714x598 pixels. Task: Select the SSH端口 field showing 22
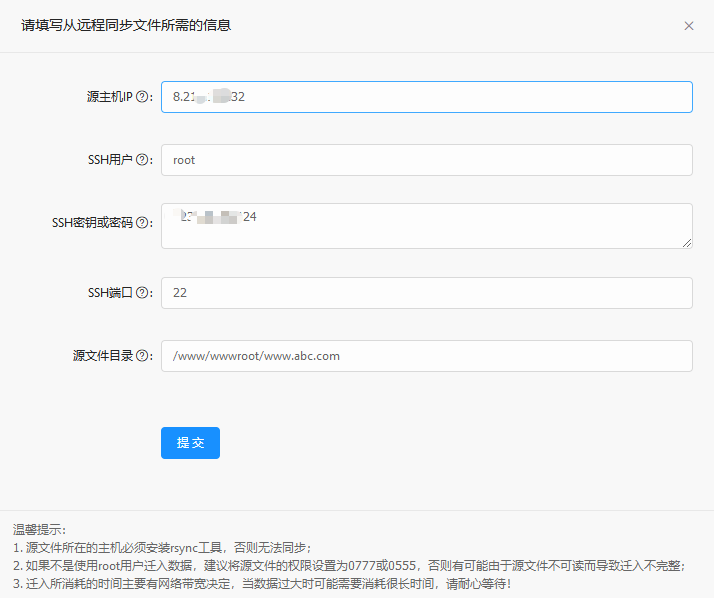coord(426,293)
